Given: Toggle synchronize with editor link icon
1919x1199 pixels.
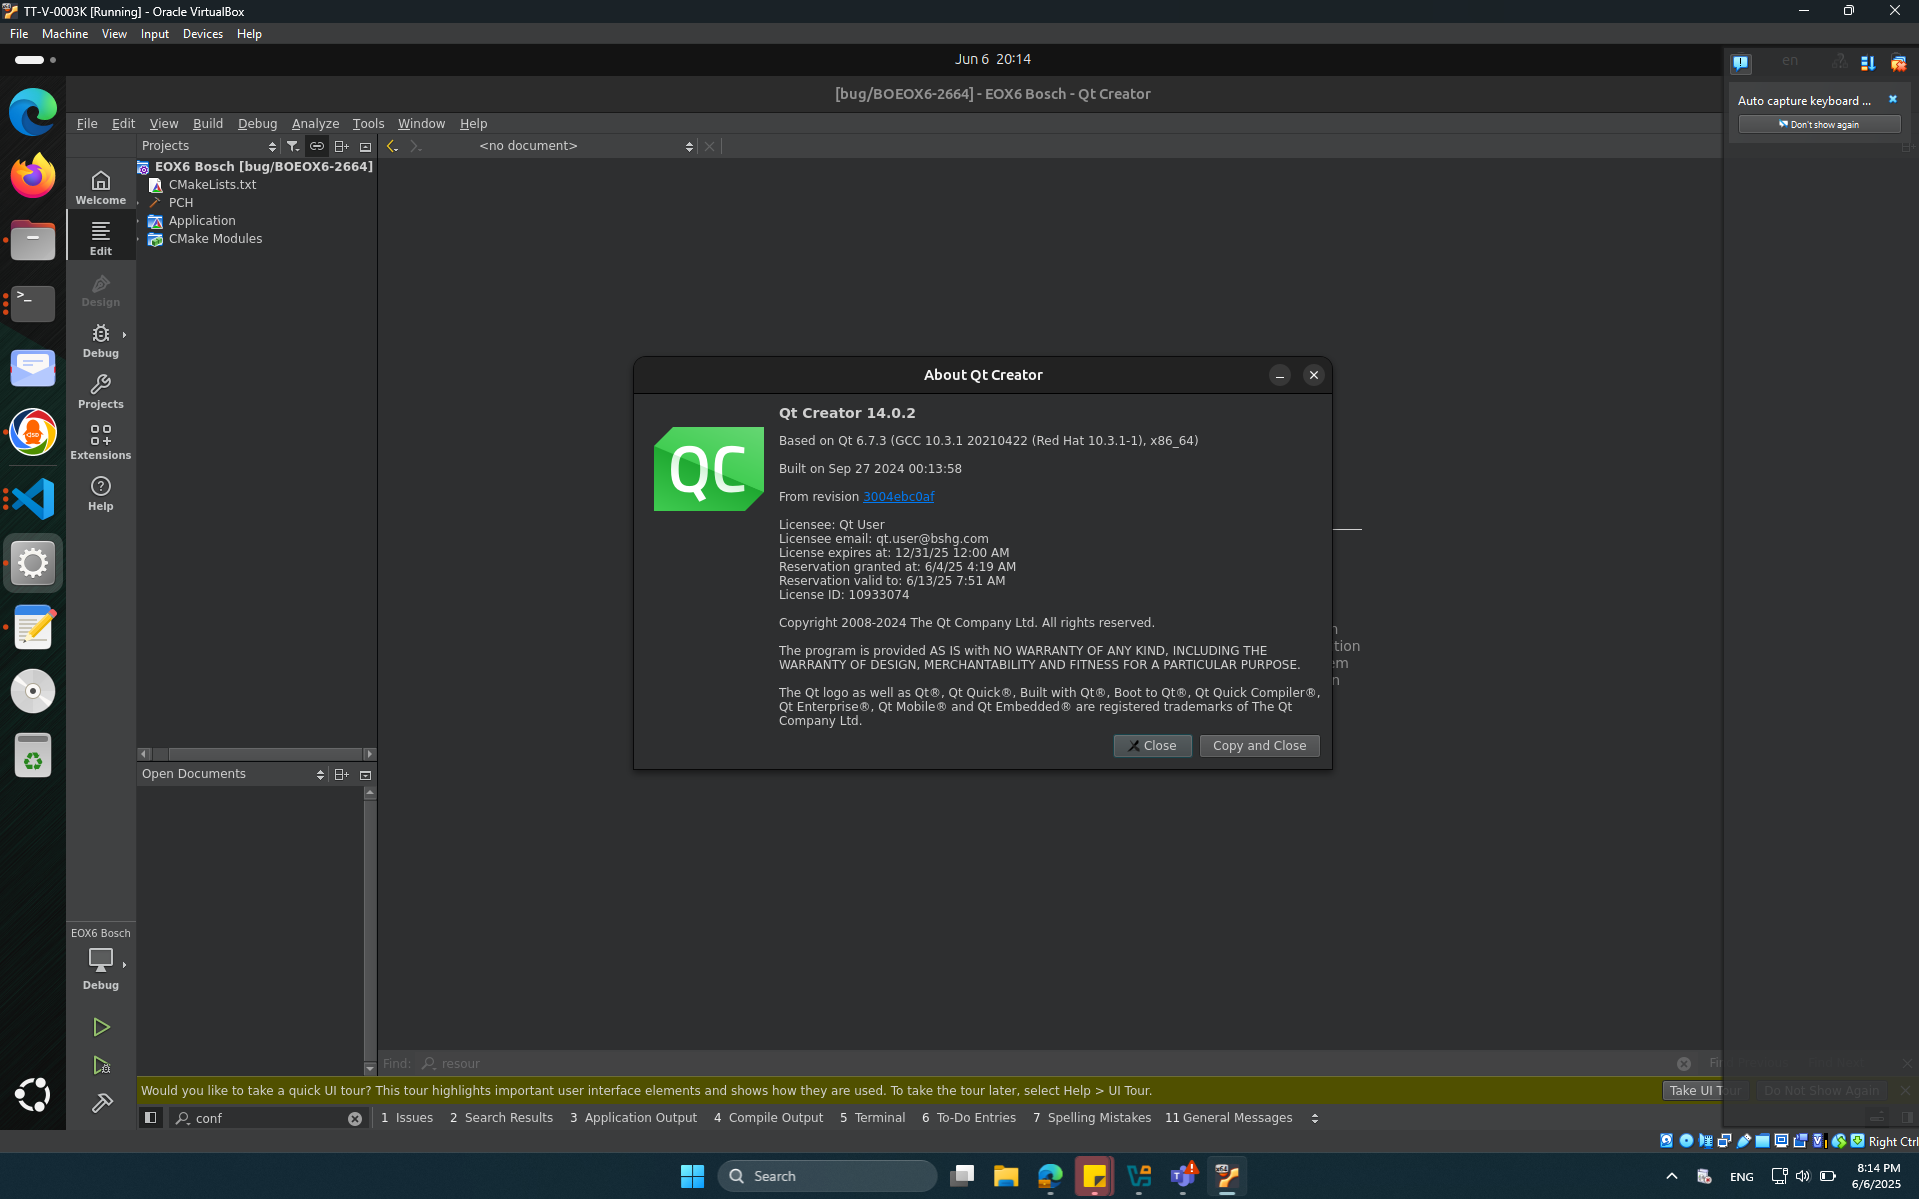Looking at the screenshot, I should tap(317, 146).
